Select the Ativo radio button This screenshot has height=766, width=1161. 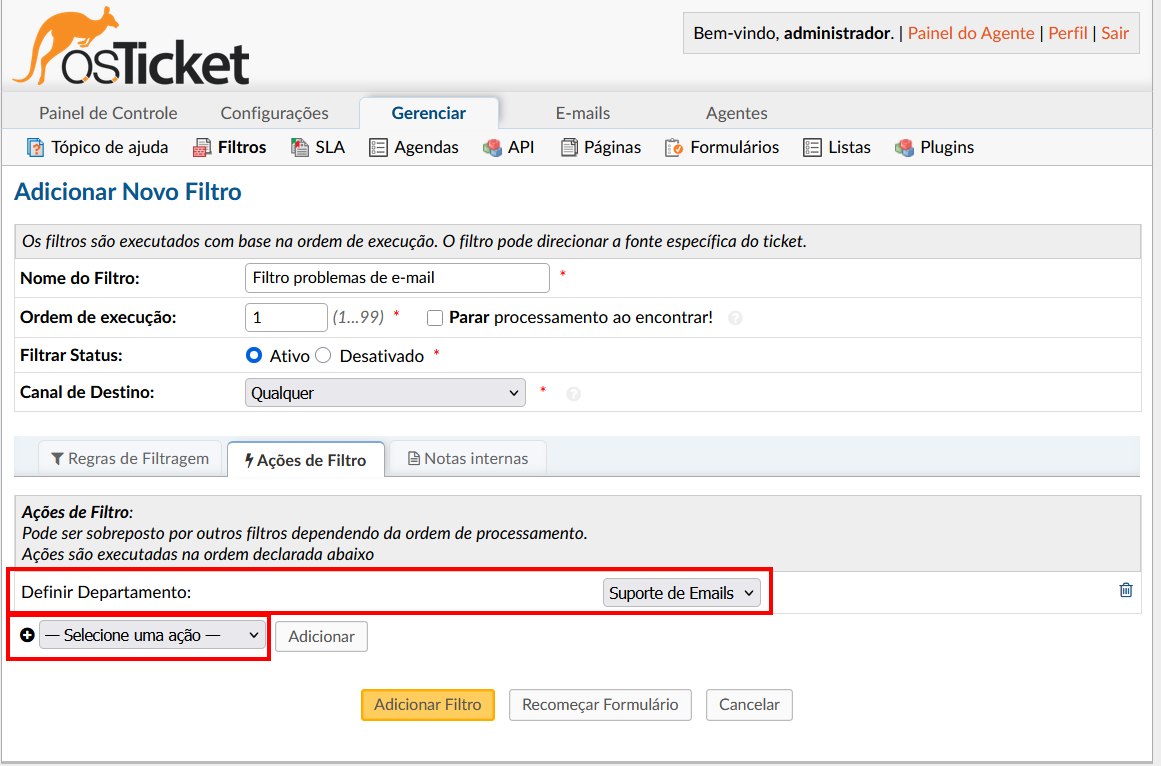coord(254,355)
